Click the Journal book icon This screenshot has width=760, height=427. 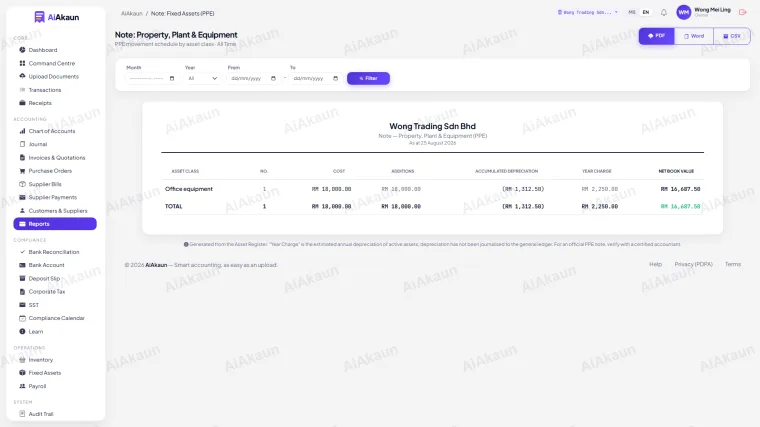pos(22,144)
